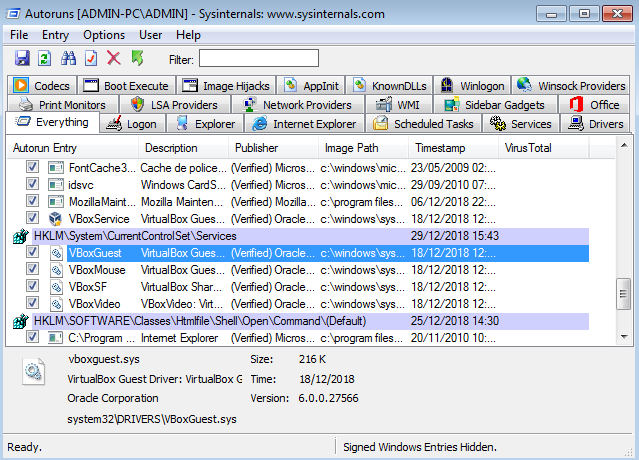Click the Properties toolbar icon
The height and width of the screenshot is (460, 639).
pyautogui.click(x=91, y=58)
